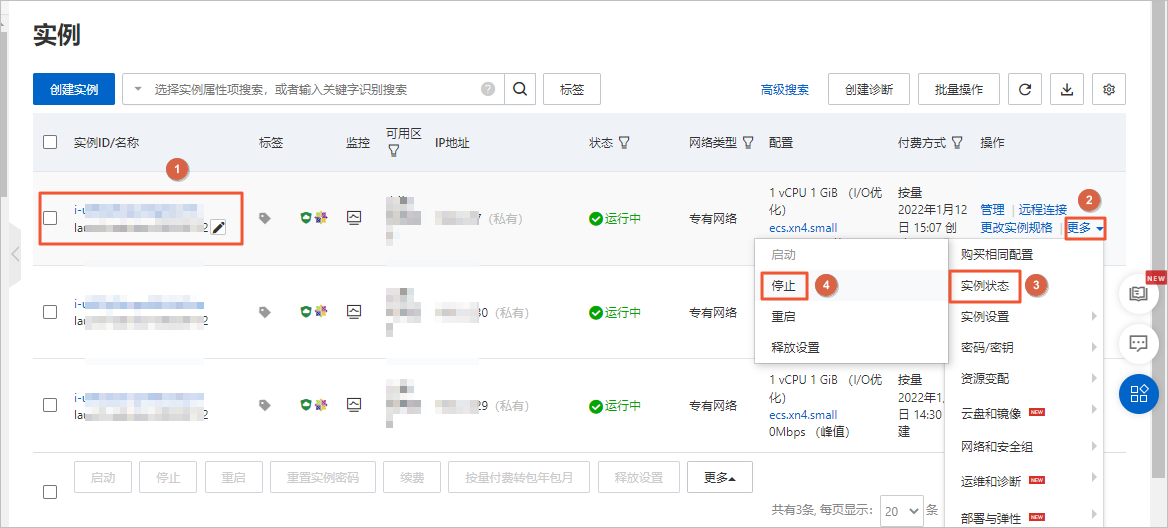The height and width of the screenshot is (528, 1168).
Task: Click filter icon next to 网络类型 header
Action: tap(748, 142)
